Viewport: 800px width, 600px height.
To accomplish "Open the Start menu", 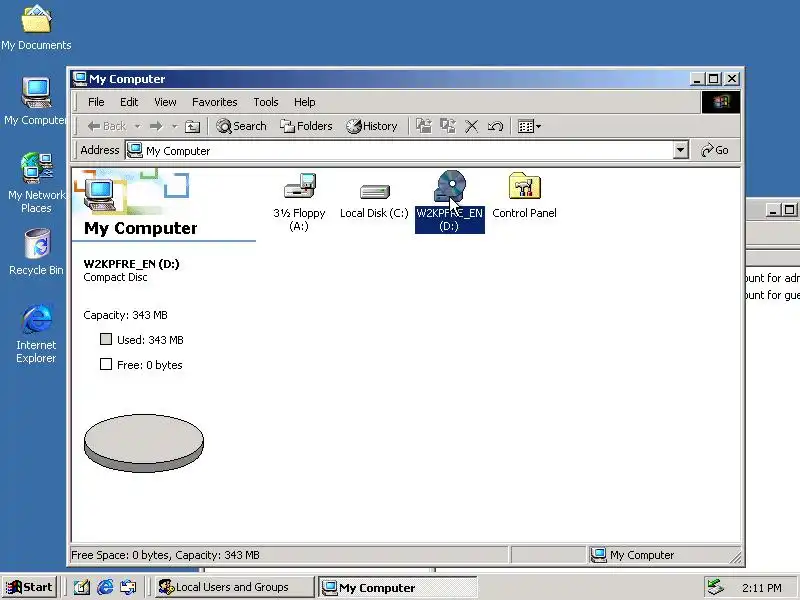I will tap(30, 587).
